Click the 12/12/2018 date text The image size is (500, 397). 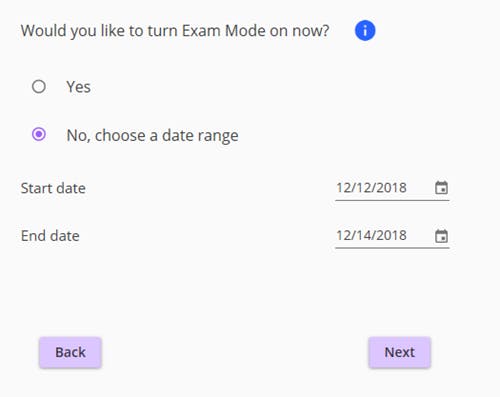pyautogui.click(x=371, y=188)
